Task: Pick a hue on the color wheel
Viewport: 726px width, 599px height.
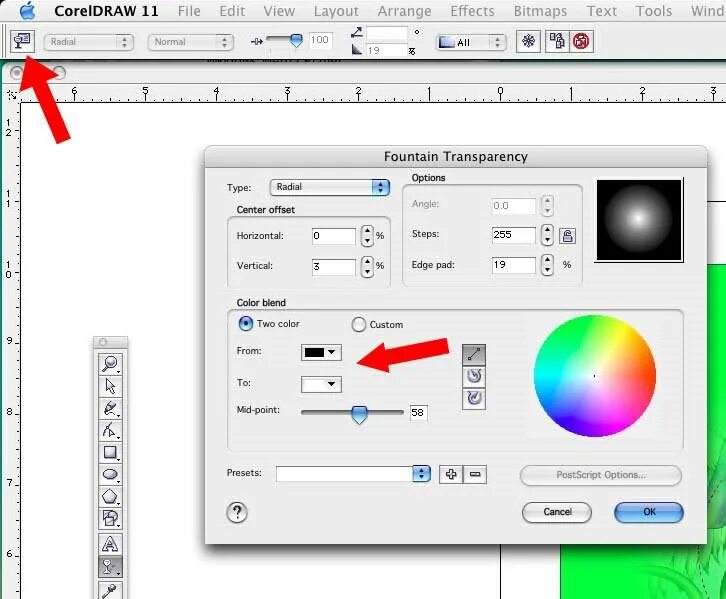Action: click(595, 376)
